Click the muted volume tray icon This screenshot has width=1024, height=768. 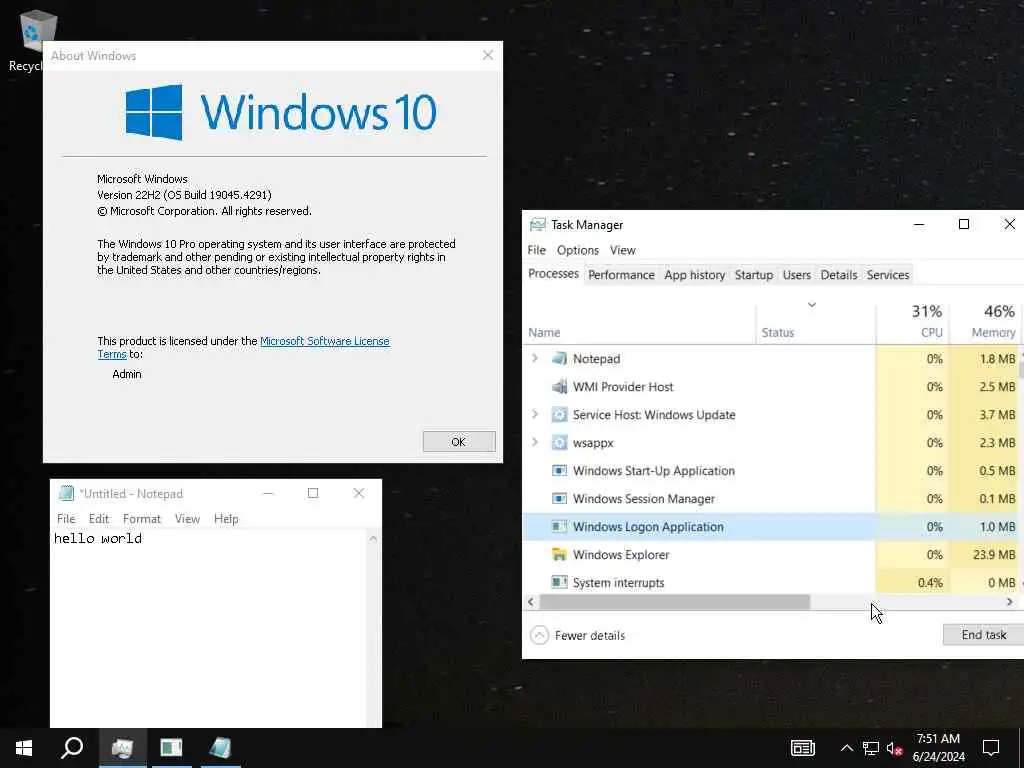(x=894, y=748)
